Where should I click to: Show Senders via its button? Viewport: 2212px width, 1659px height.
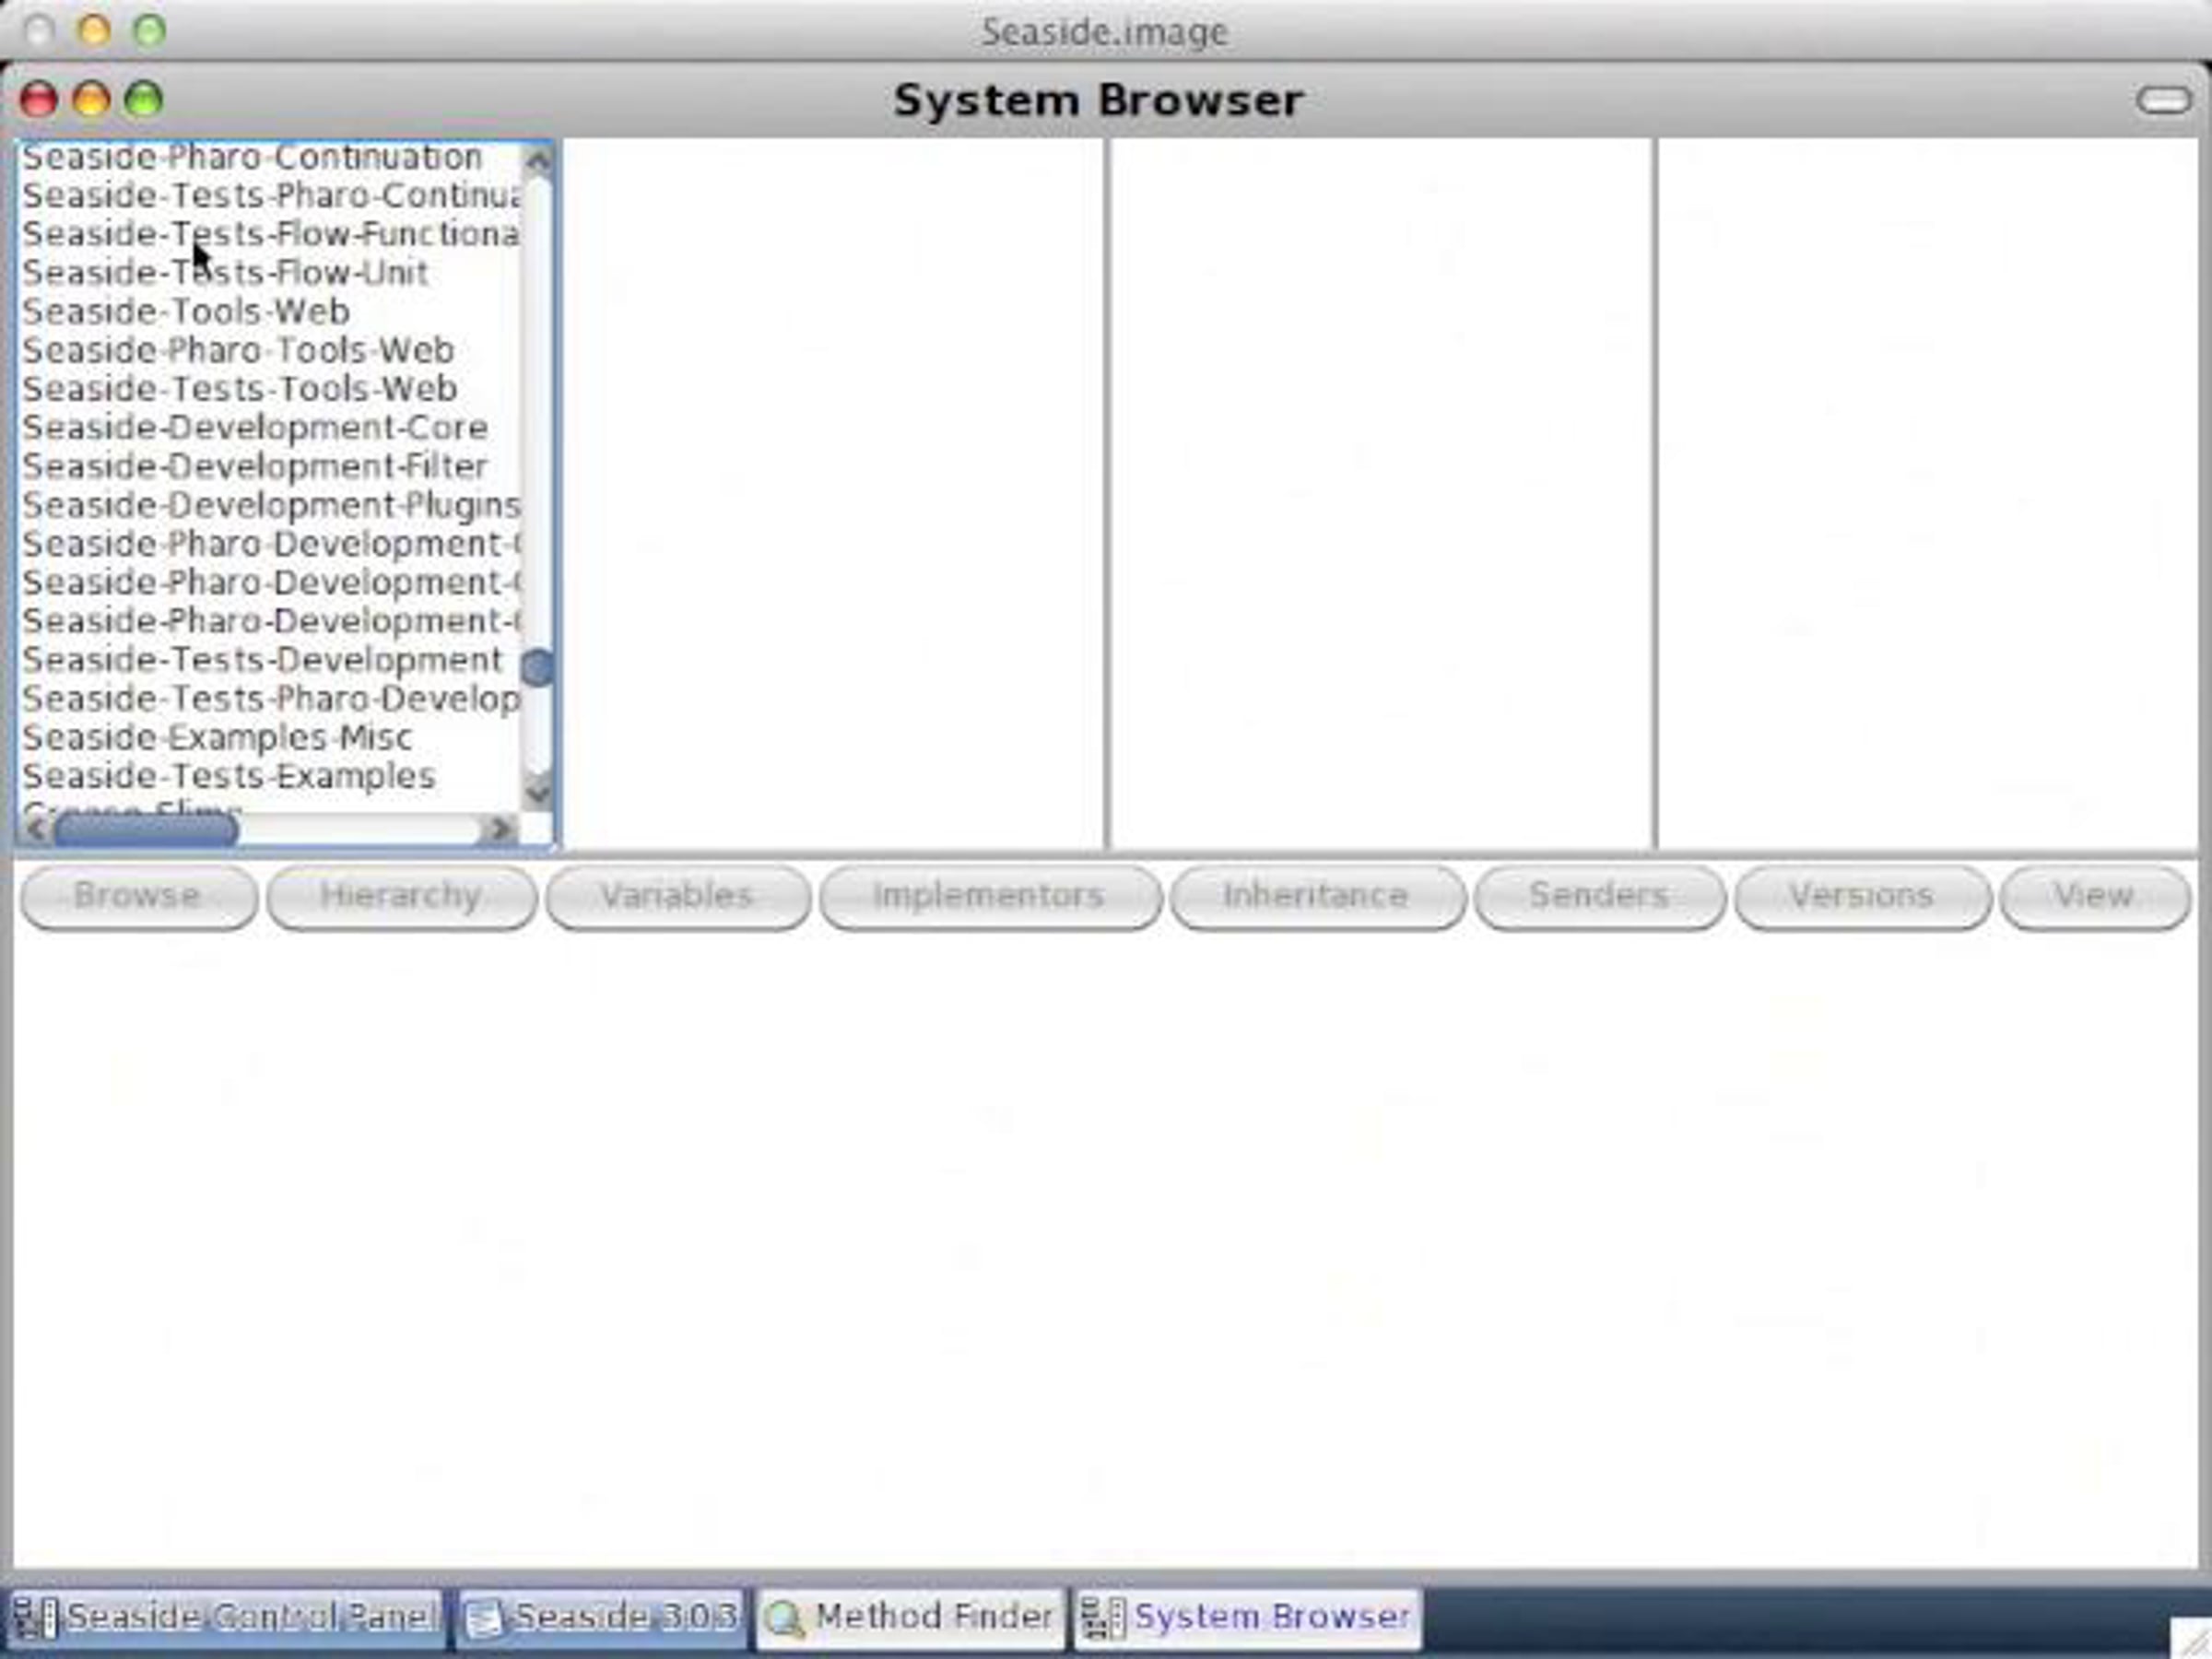1599,896
